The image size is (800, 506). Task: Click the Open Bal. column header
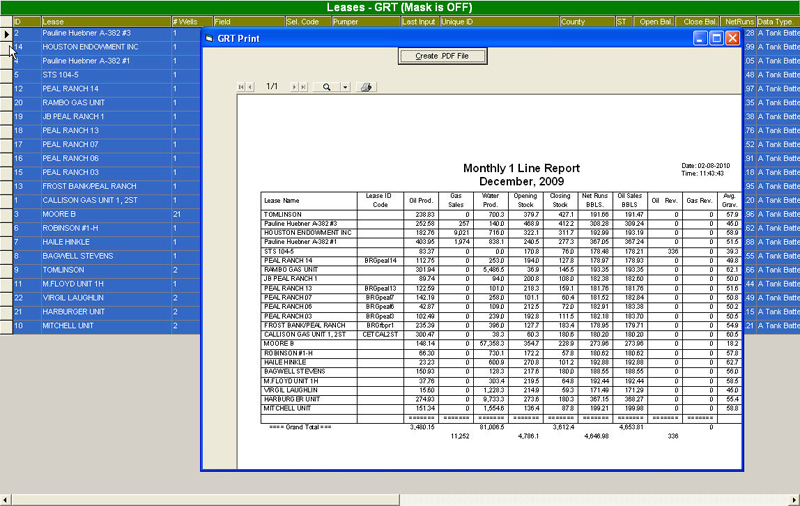tap(654, 21)
